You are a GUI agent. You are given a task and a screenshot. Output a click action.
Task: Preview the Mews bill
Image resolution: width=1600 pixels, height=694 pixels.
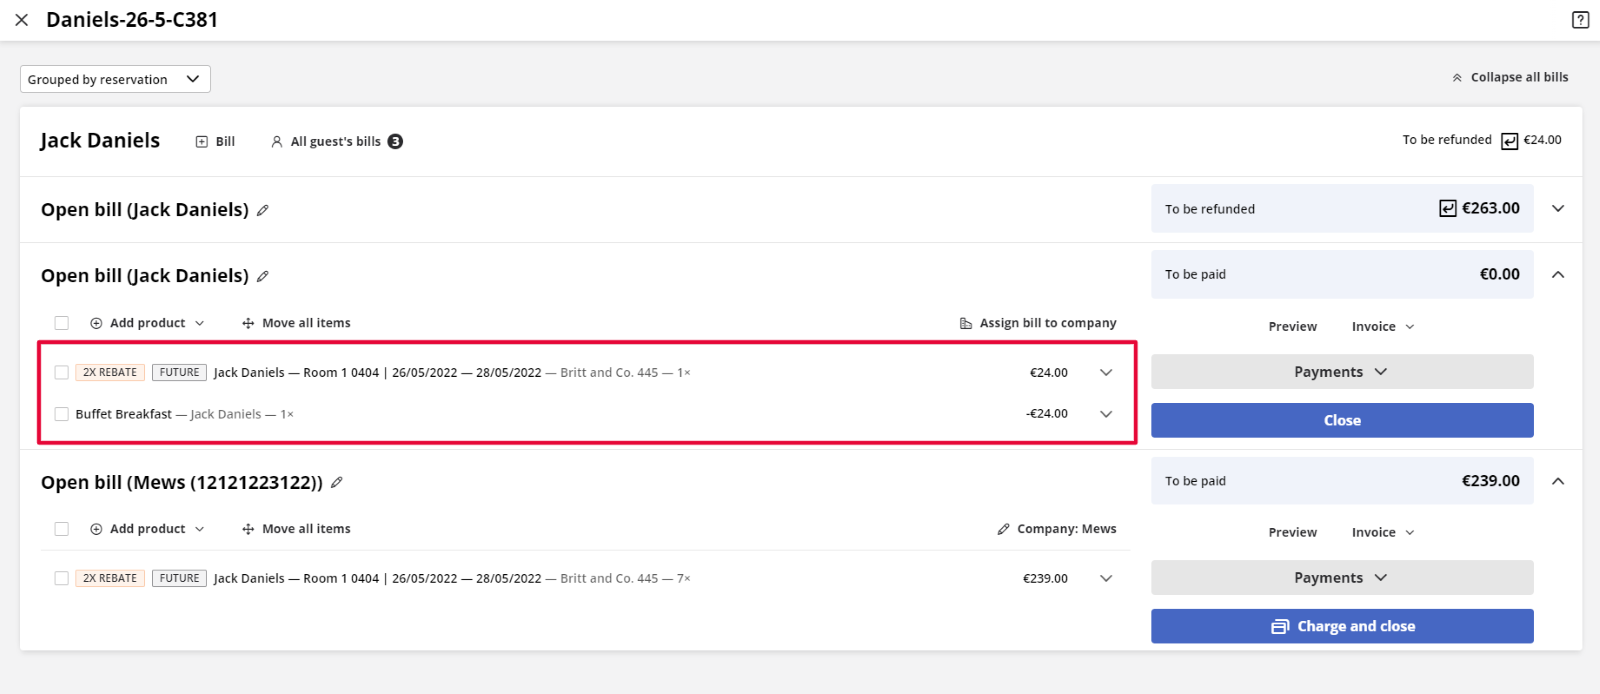(1293, 533)
